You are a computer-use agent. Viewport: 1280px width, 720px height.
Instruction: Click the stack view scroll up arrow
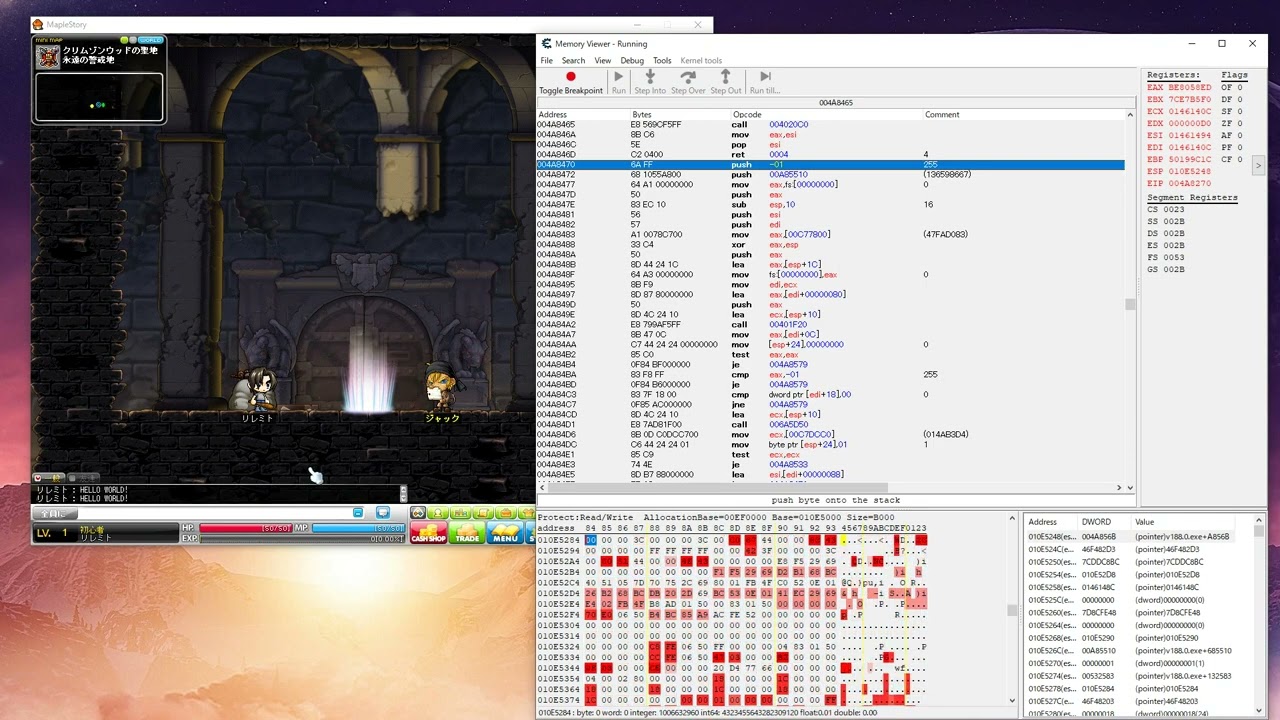1258,522
